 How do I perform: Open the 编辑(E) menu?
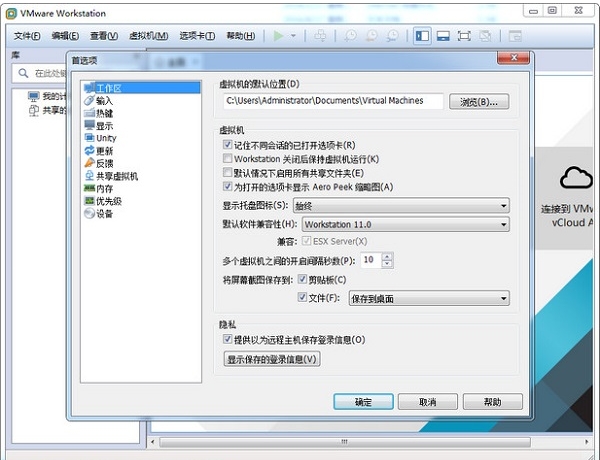coord(65,36)
